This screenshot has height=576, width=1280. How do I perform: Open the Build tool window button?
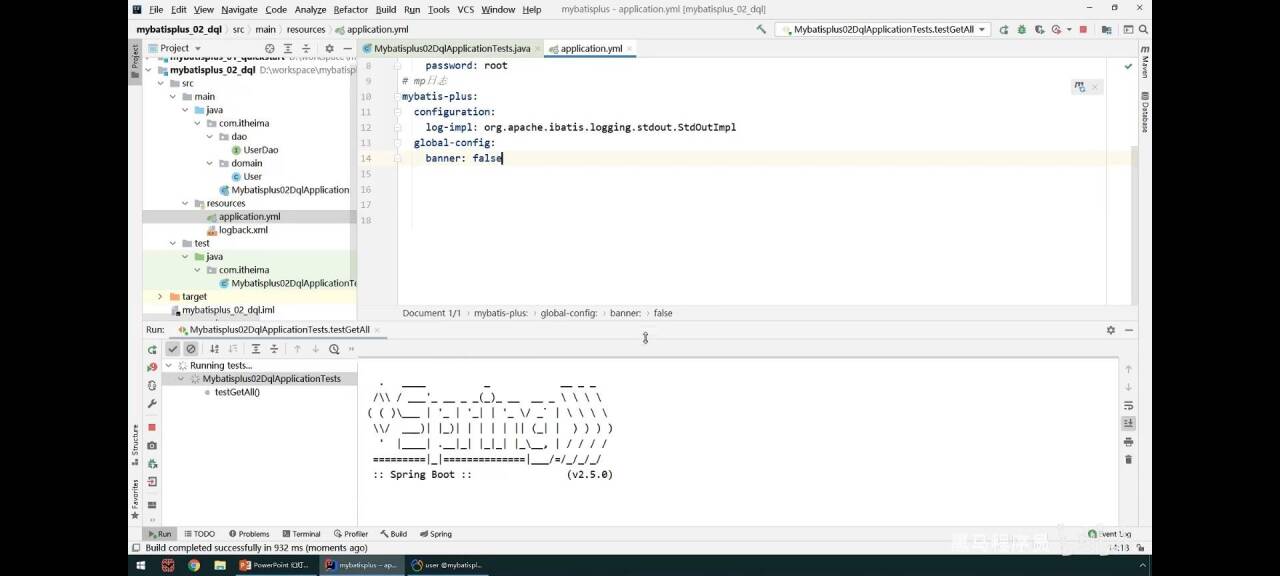click(393, 534)
